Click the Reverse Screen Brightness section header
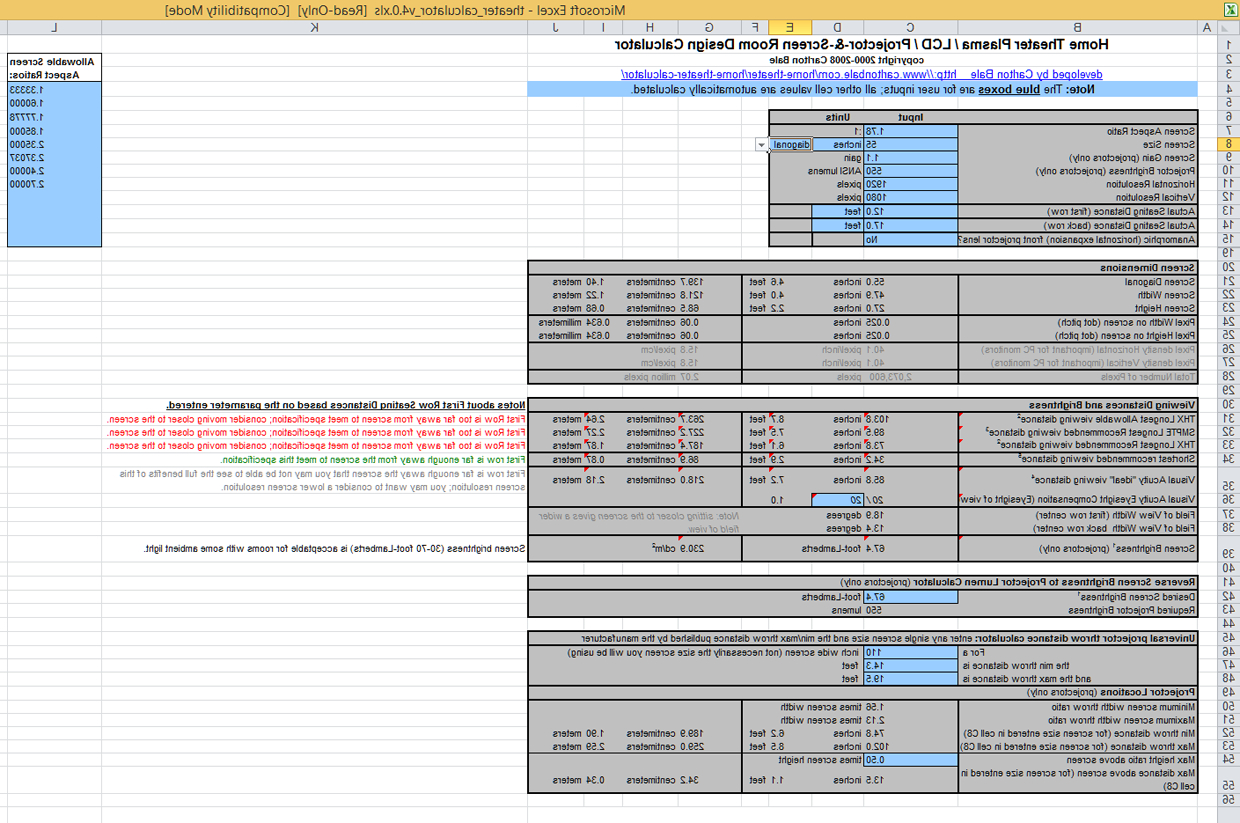The width and height of the screenshot is (1240, 823). coord(862,582)
